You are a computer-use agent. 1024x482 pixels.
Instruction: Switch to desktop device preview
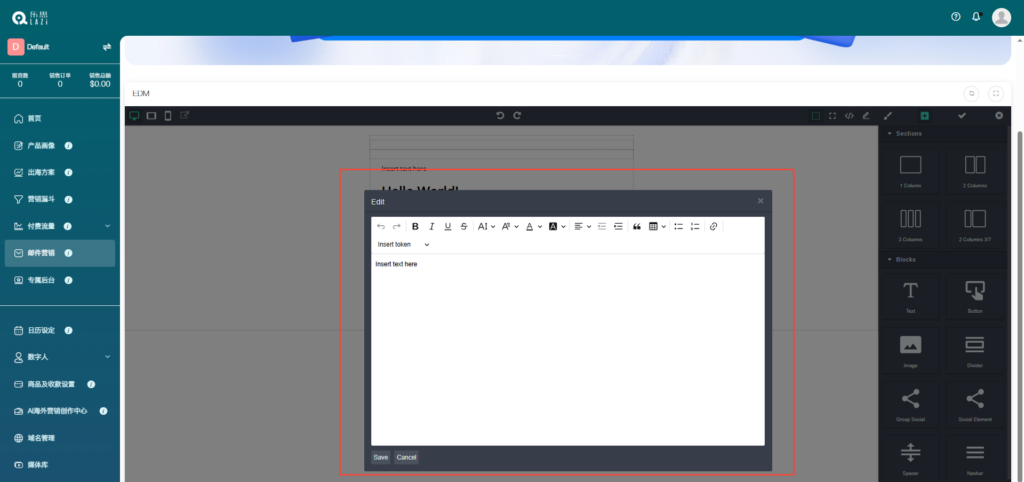click(x=134, y=116)
